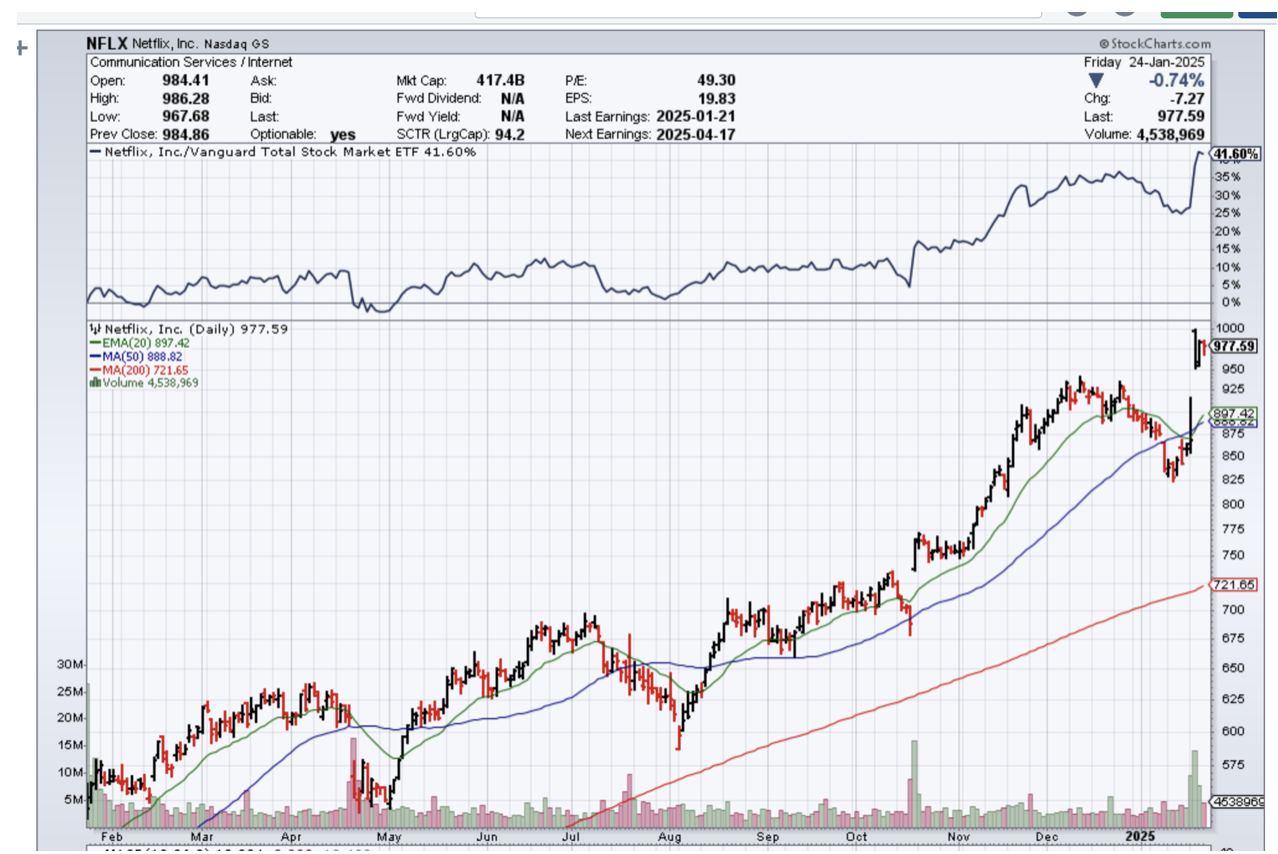Click the 897.42 EMA(20) axis price label

coord(1234,413)
